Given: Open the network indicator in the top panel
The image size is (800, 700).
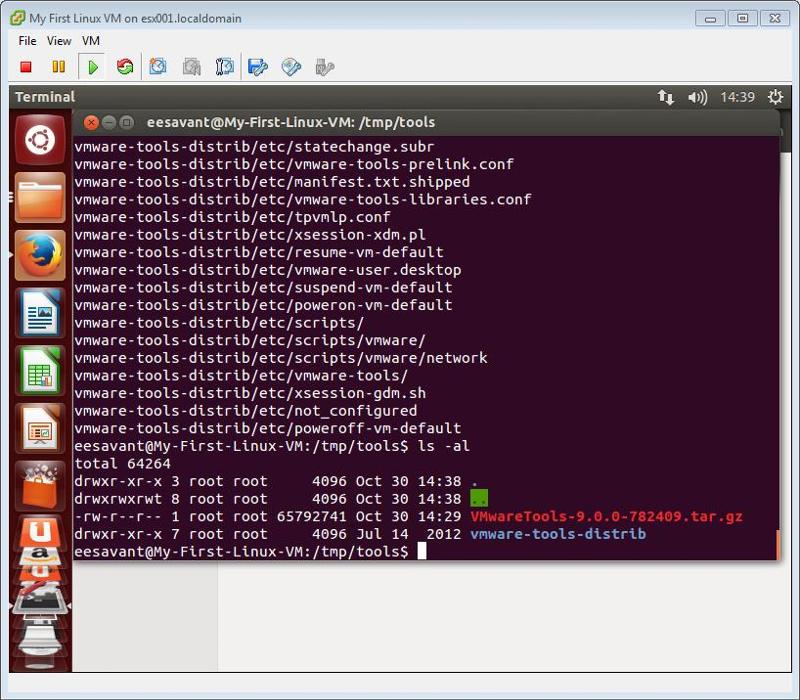Looking at the screenshot, I should point(665,97).
